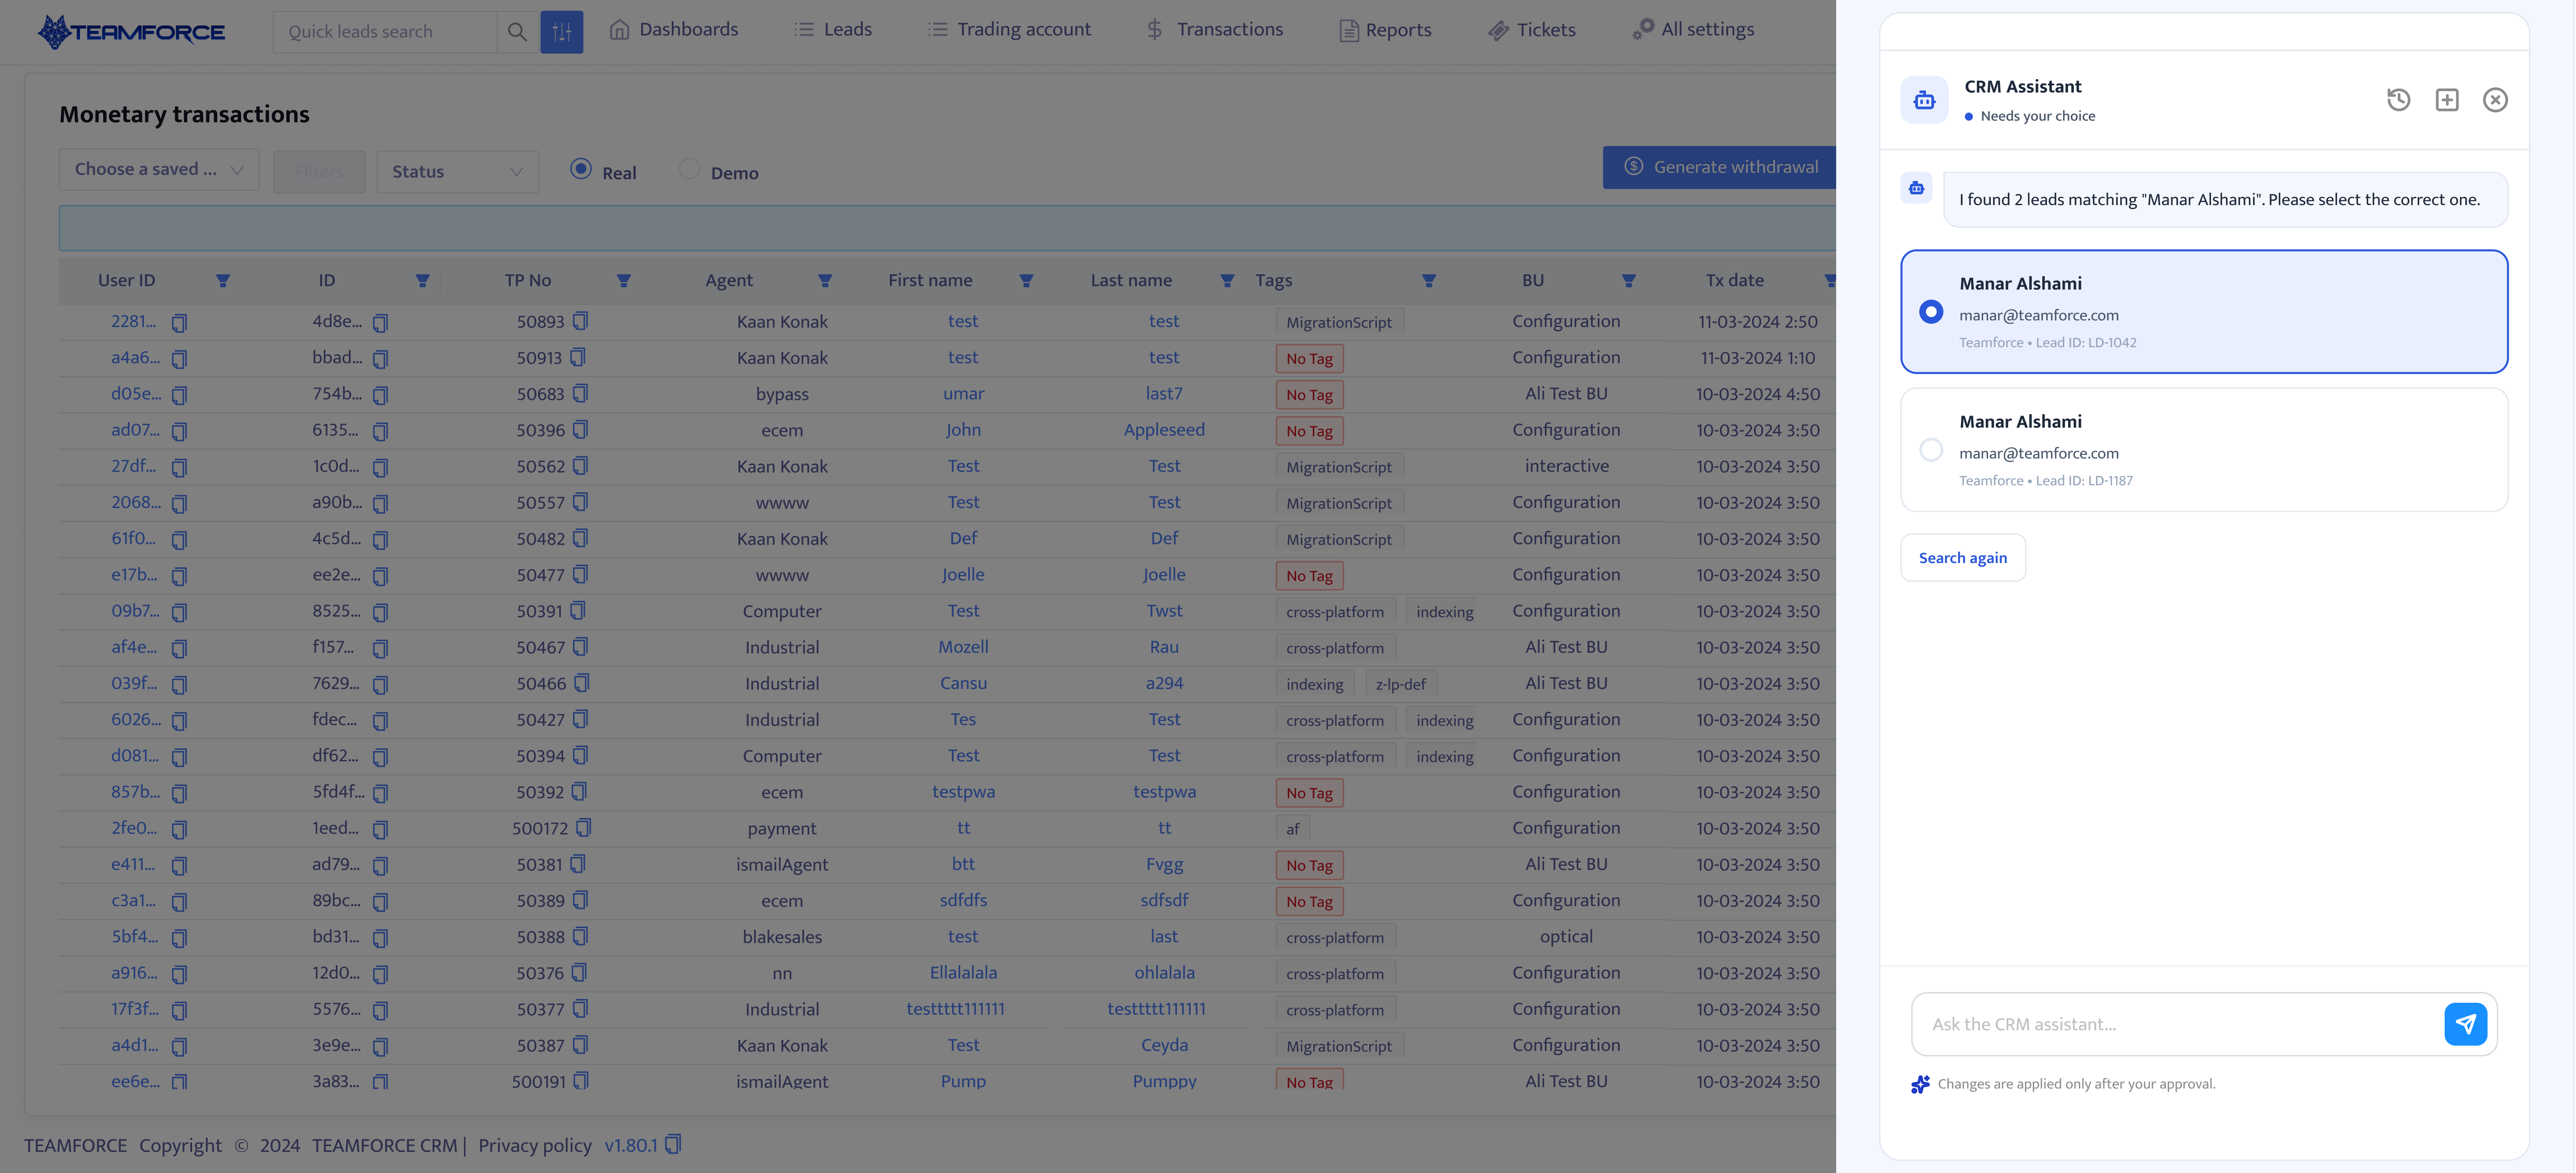Screen dimensions: 2576x1173
Task: Filter the Tags column
Action: (1429, 281)
